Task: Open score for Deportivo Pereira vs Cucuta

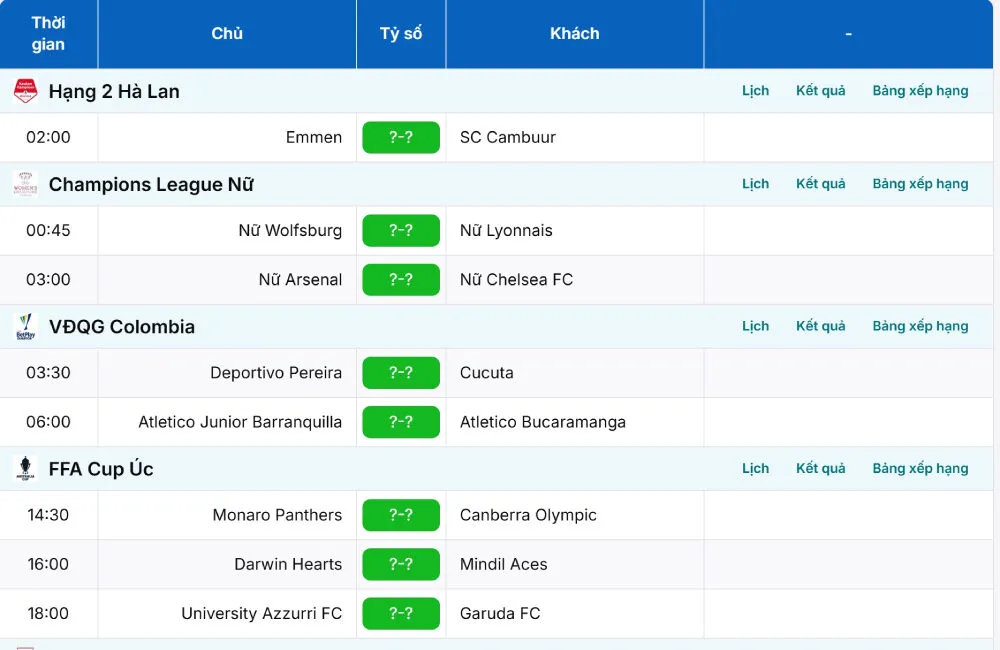Action: tap(401, 373)
